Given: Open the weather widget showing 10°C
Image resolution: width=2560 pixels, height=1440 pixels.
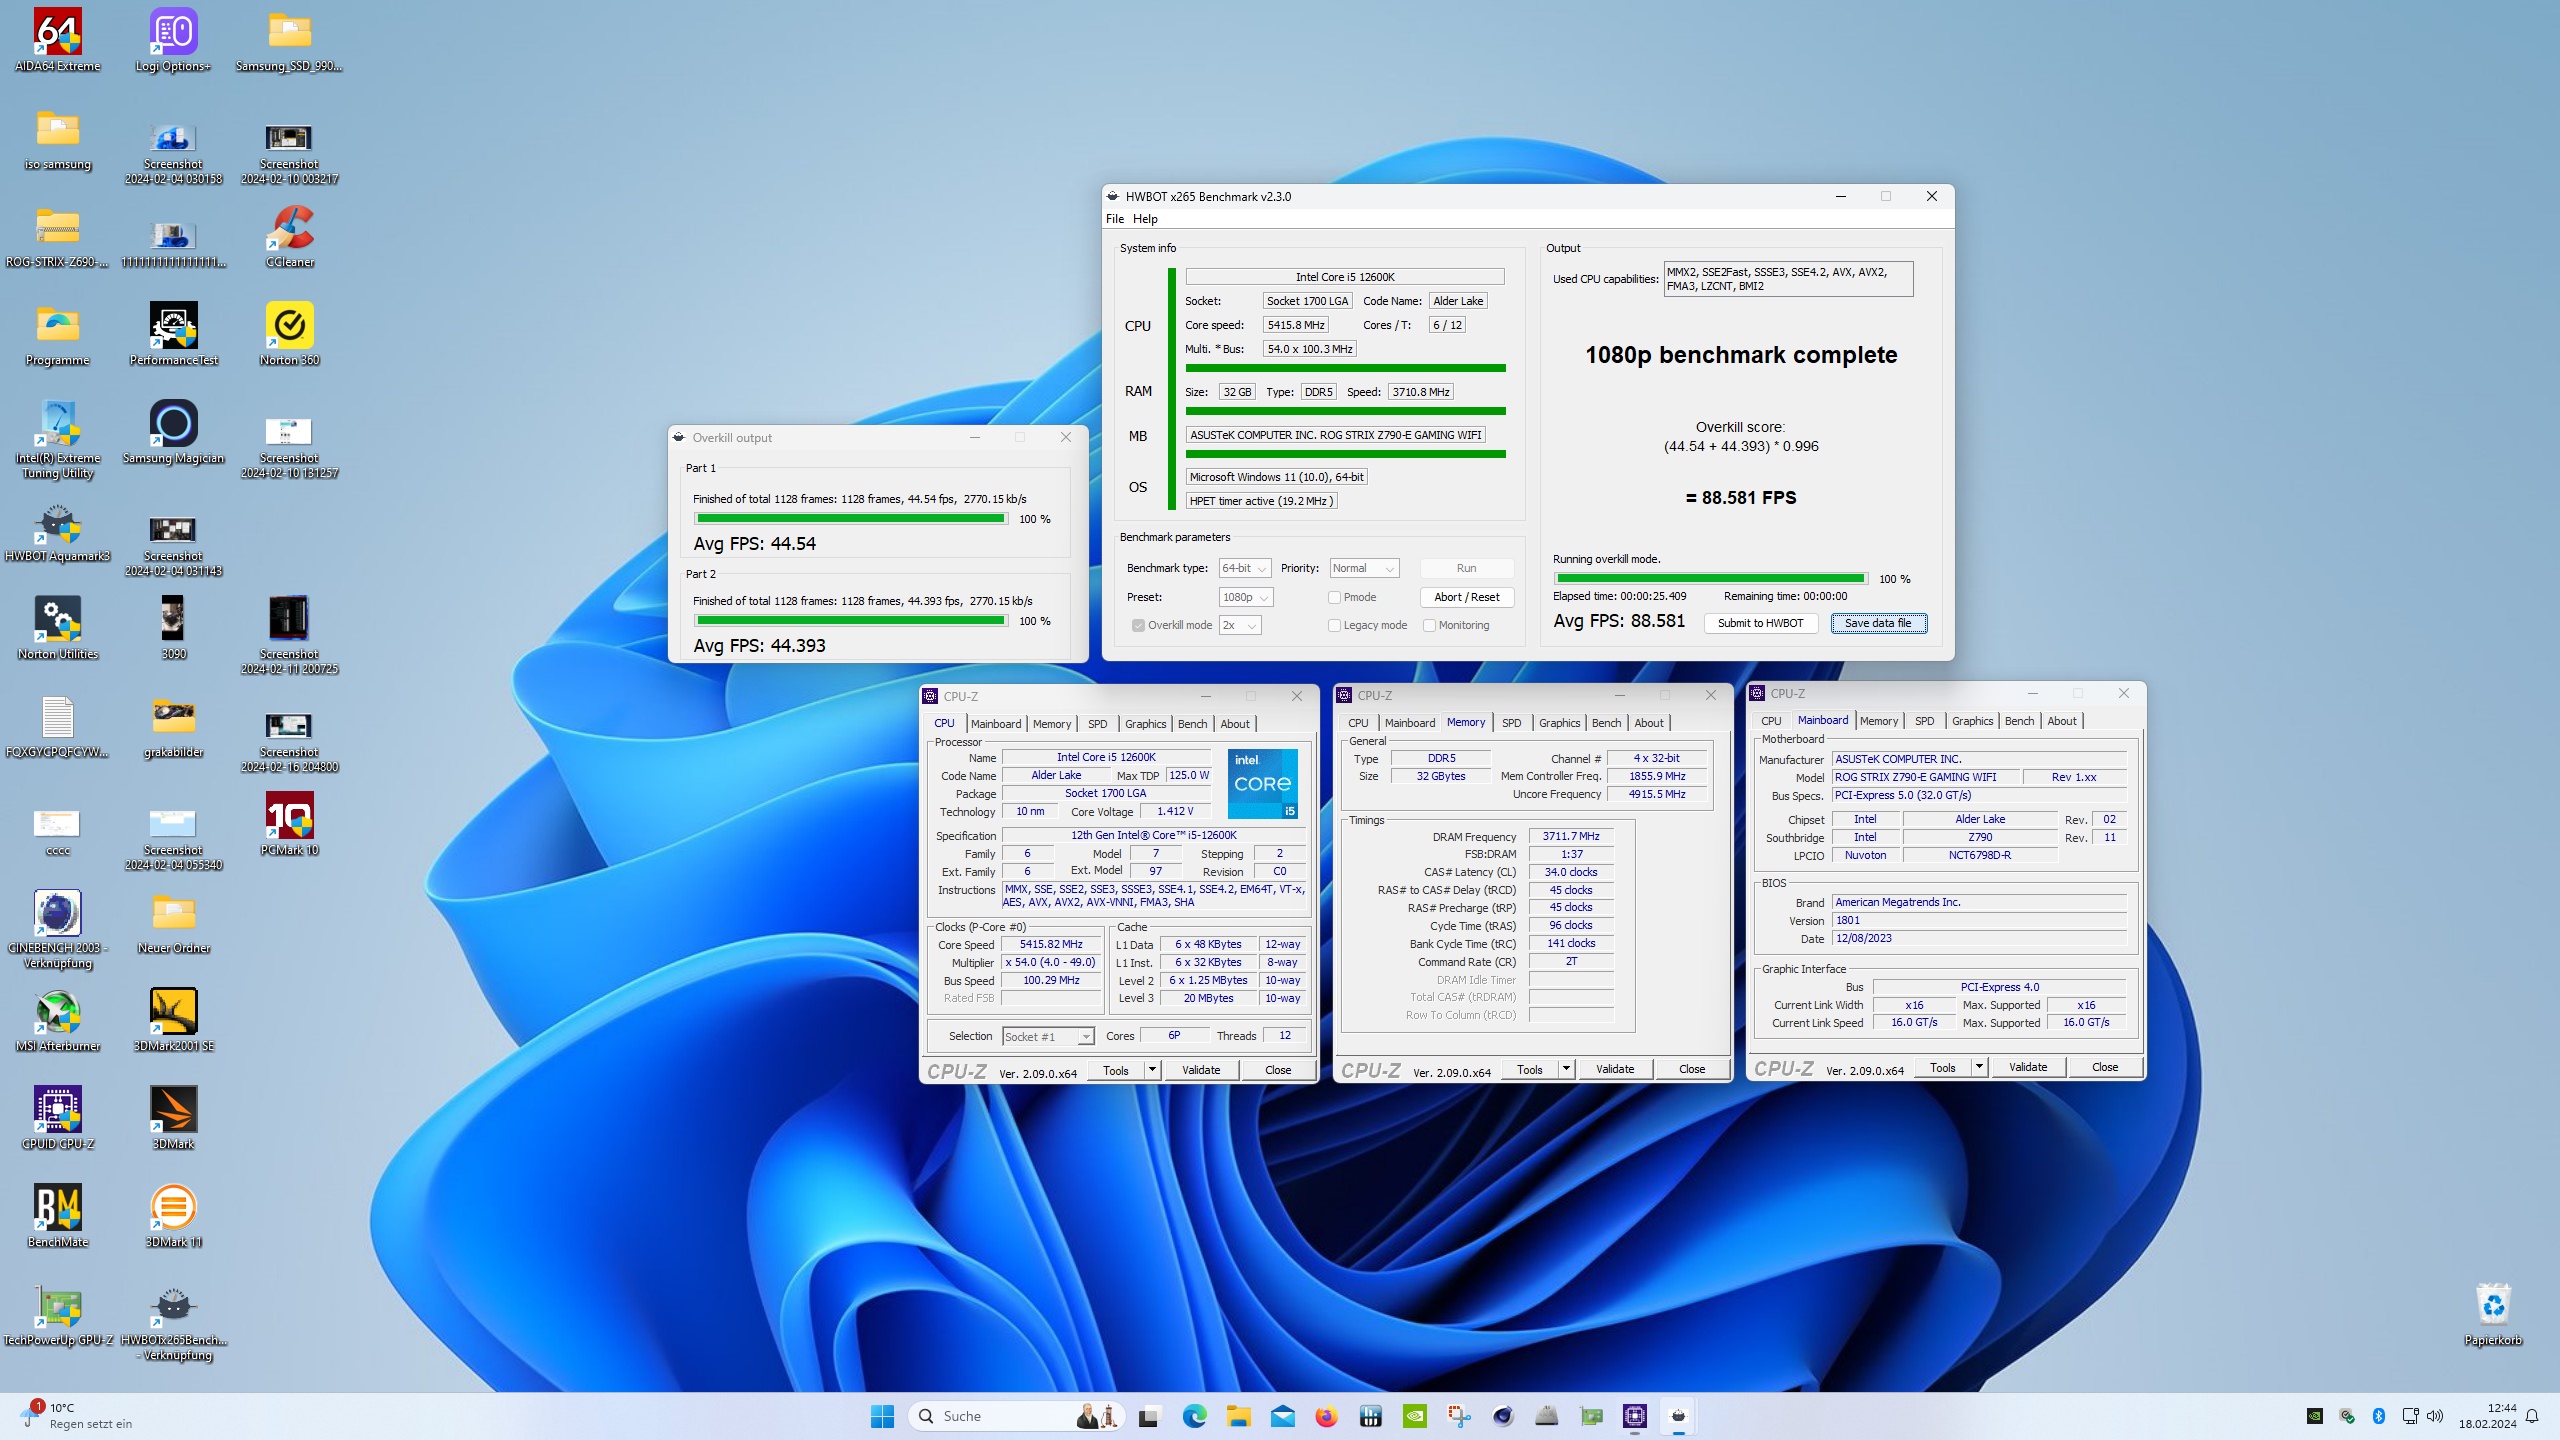Looking at the screenshot, I should [78, 1416].
